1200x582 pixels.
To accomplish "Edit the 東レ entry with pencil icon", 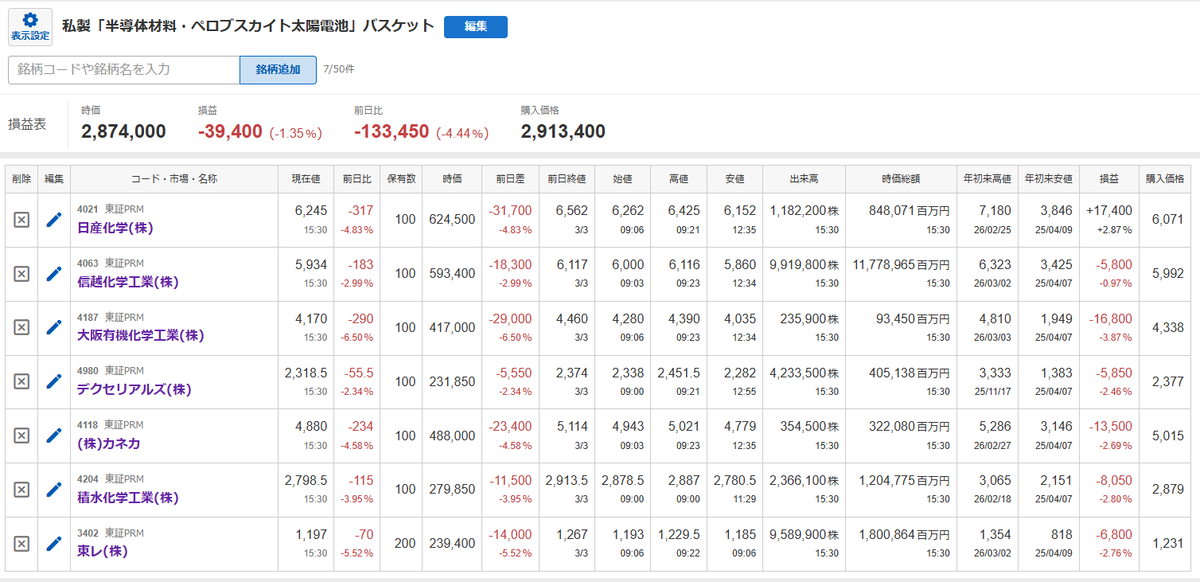I will point(54,543).
